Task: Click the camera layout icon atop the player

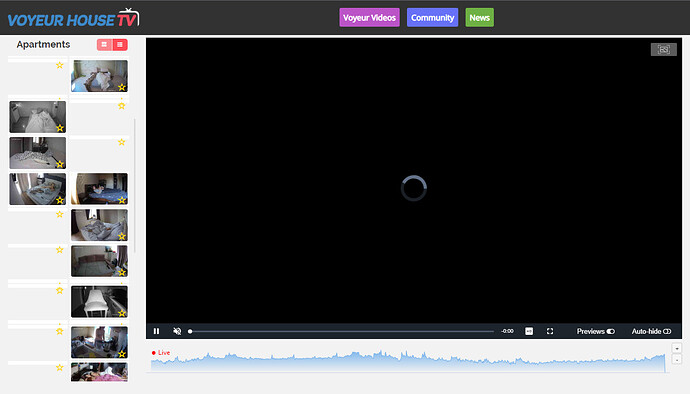Action: [664, 49]
